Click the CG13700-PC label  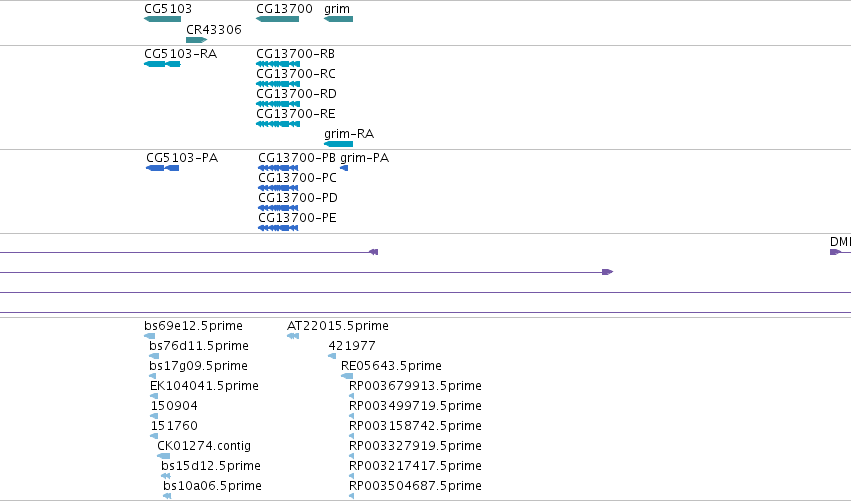[x=297, y=178]
